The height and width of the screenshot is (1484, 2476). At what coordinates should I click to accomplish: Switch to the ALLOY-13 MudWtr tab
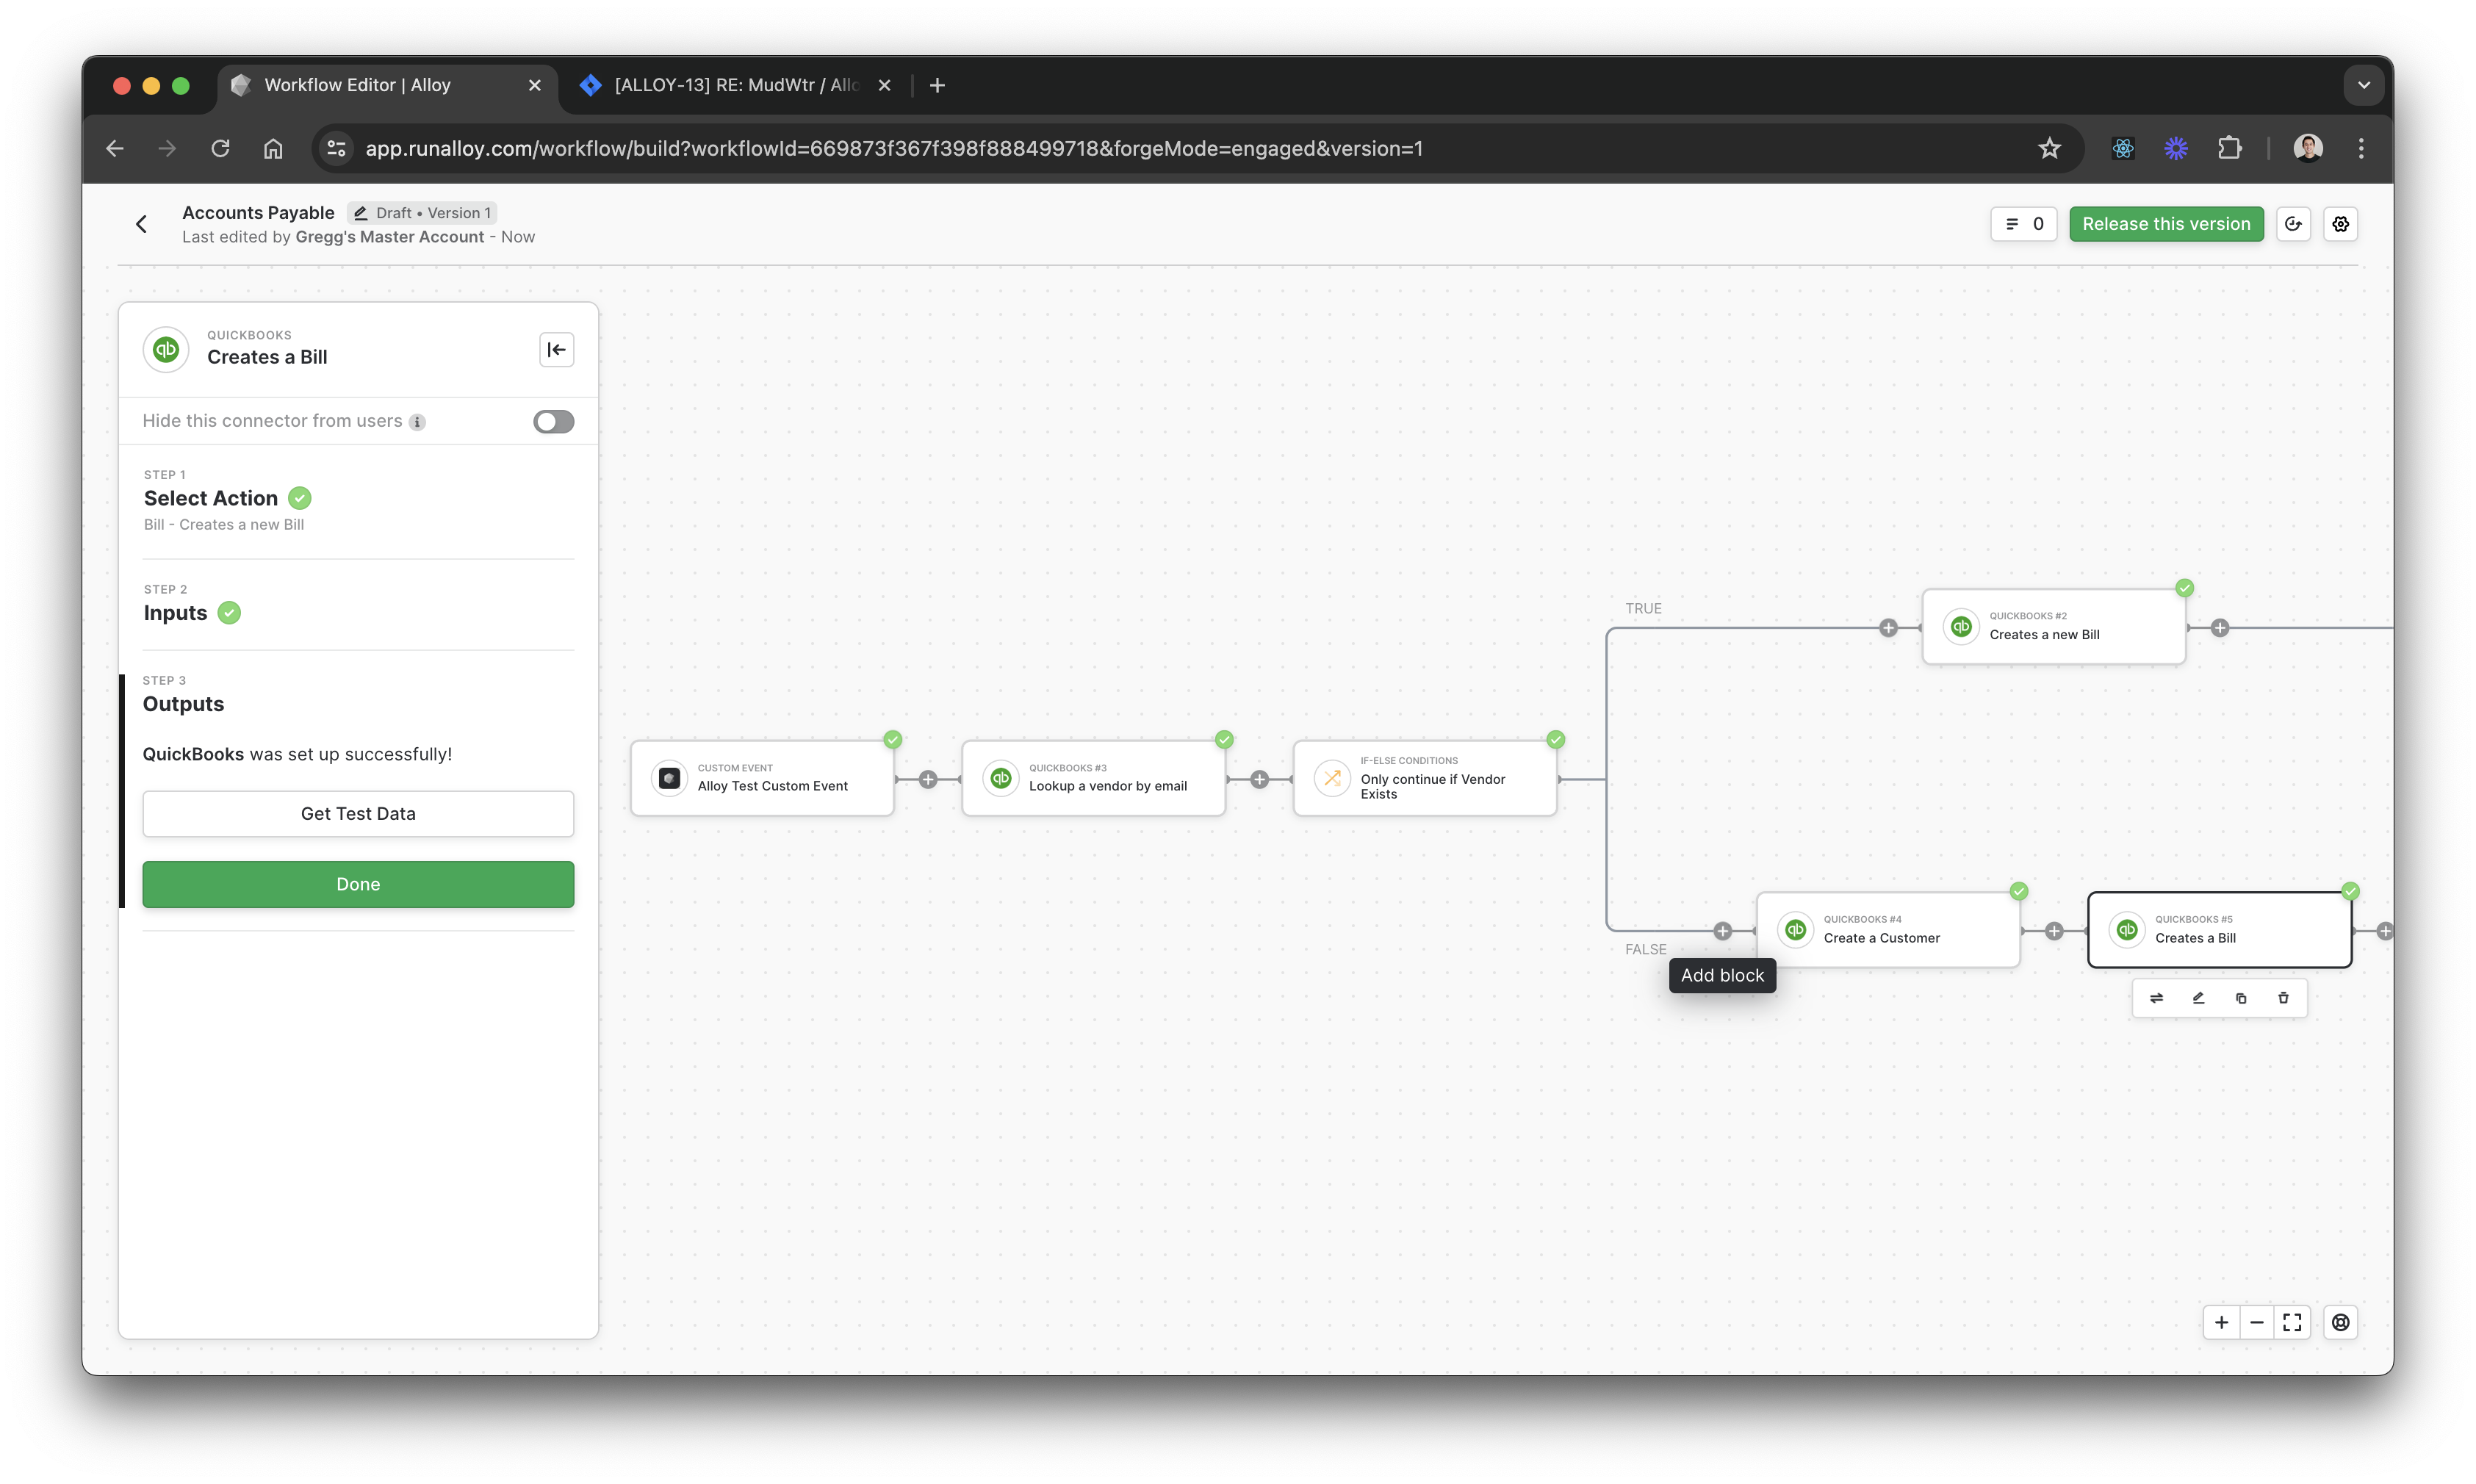pyautogui.click(x=735, y=85)
